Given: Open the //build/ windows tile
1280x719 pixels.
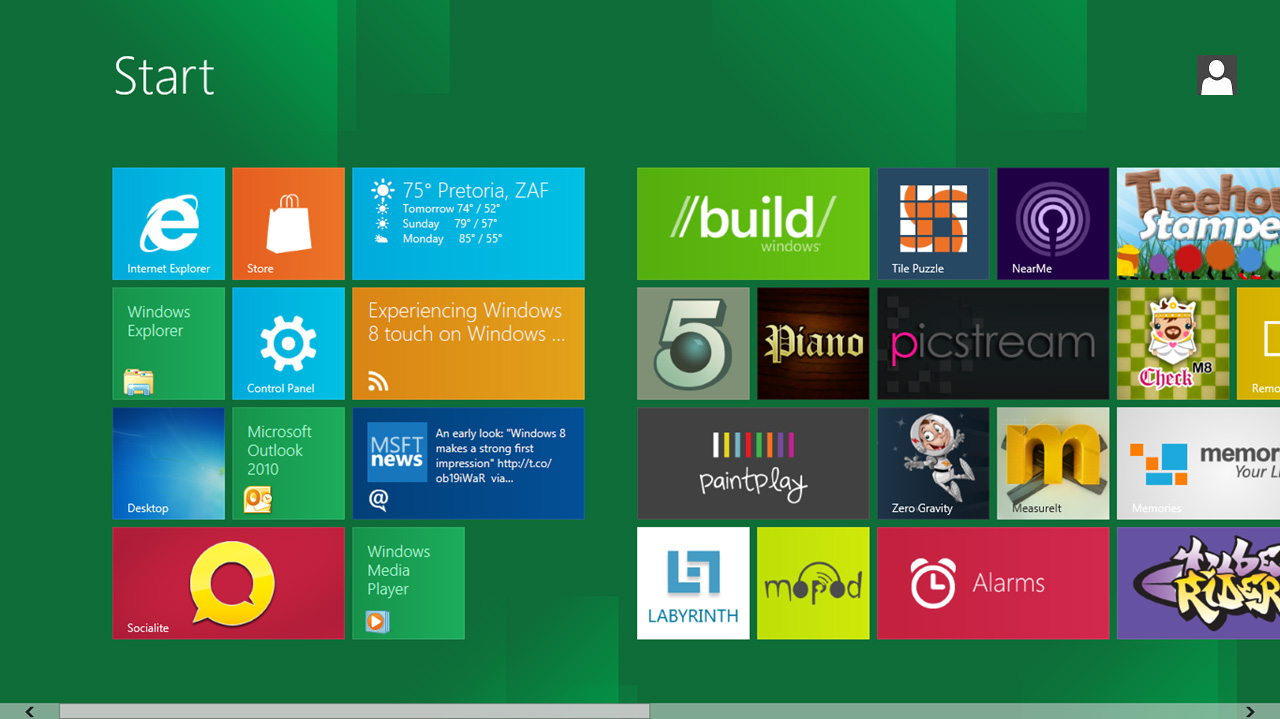Looking at the screenshot, I should pos(753,223).
